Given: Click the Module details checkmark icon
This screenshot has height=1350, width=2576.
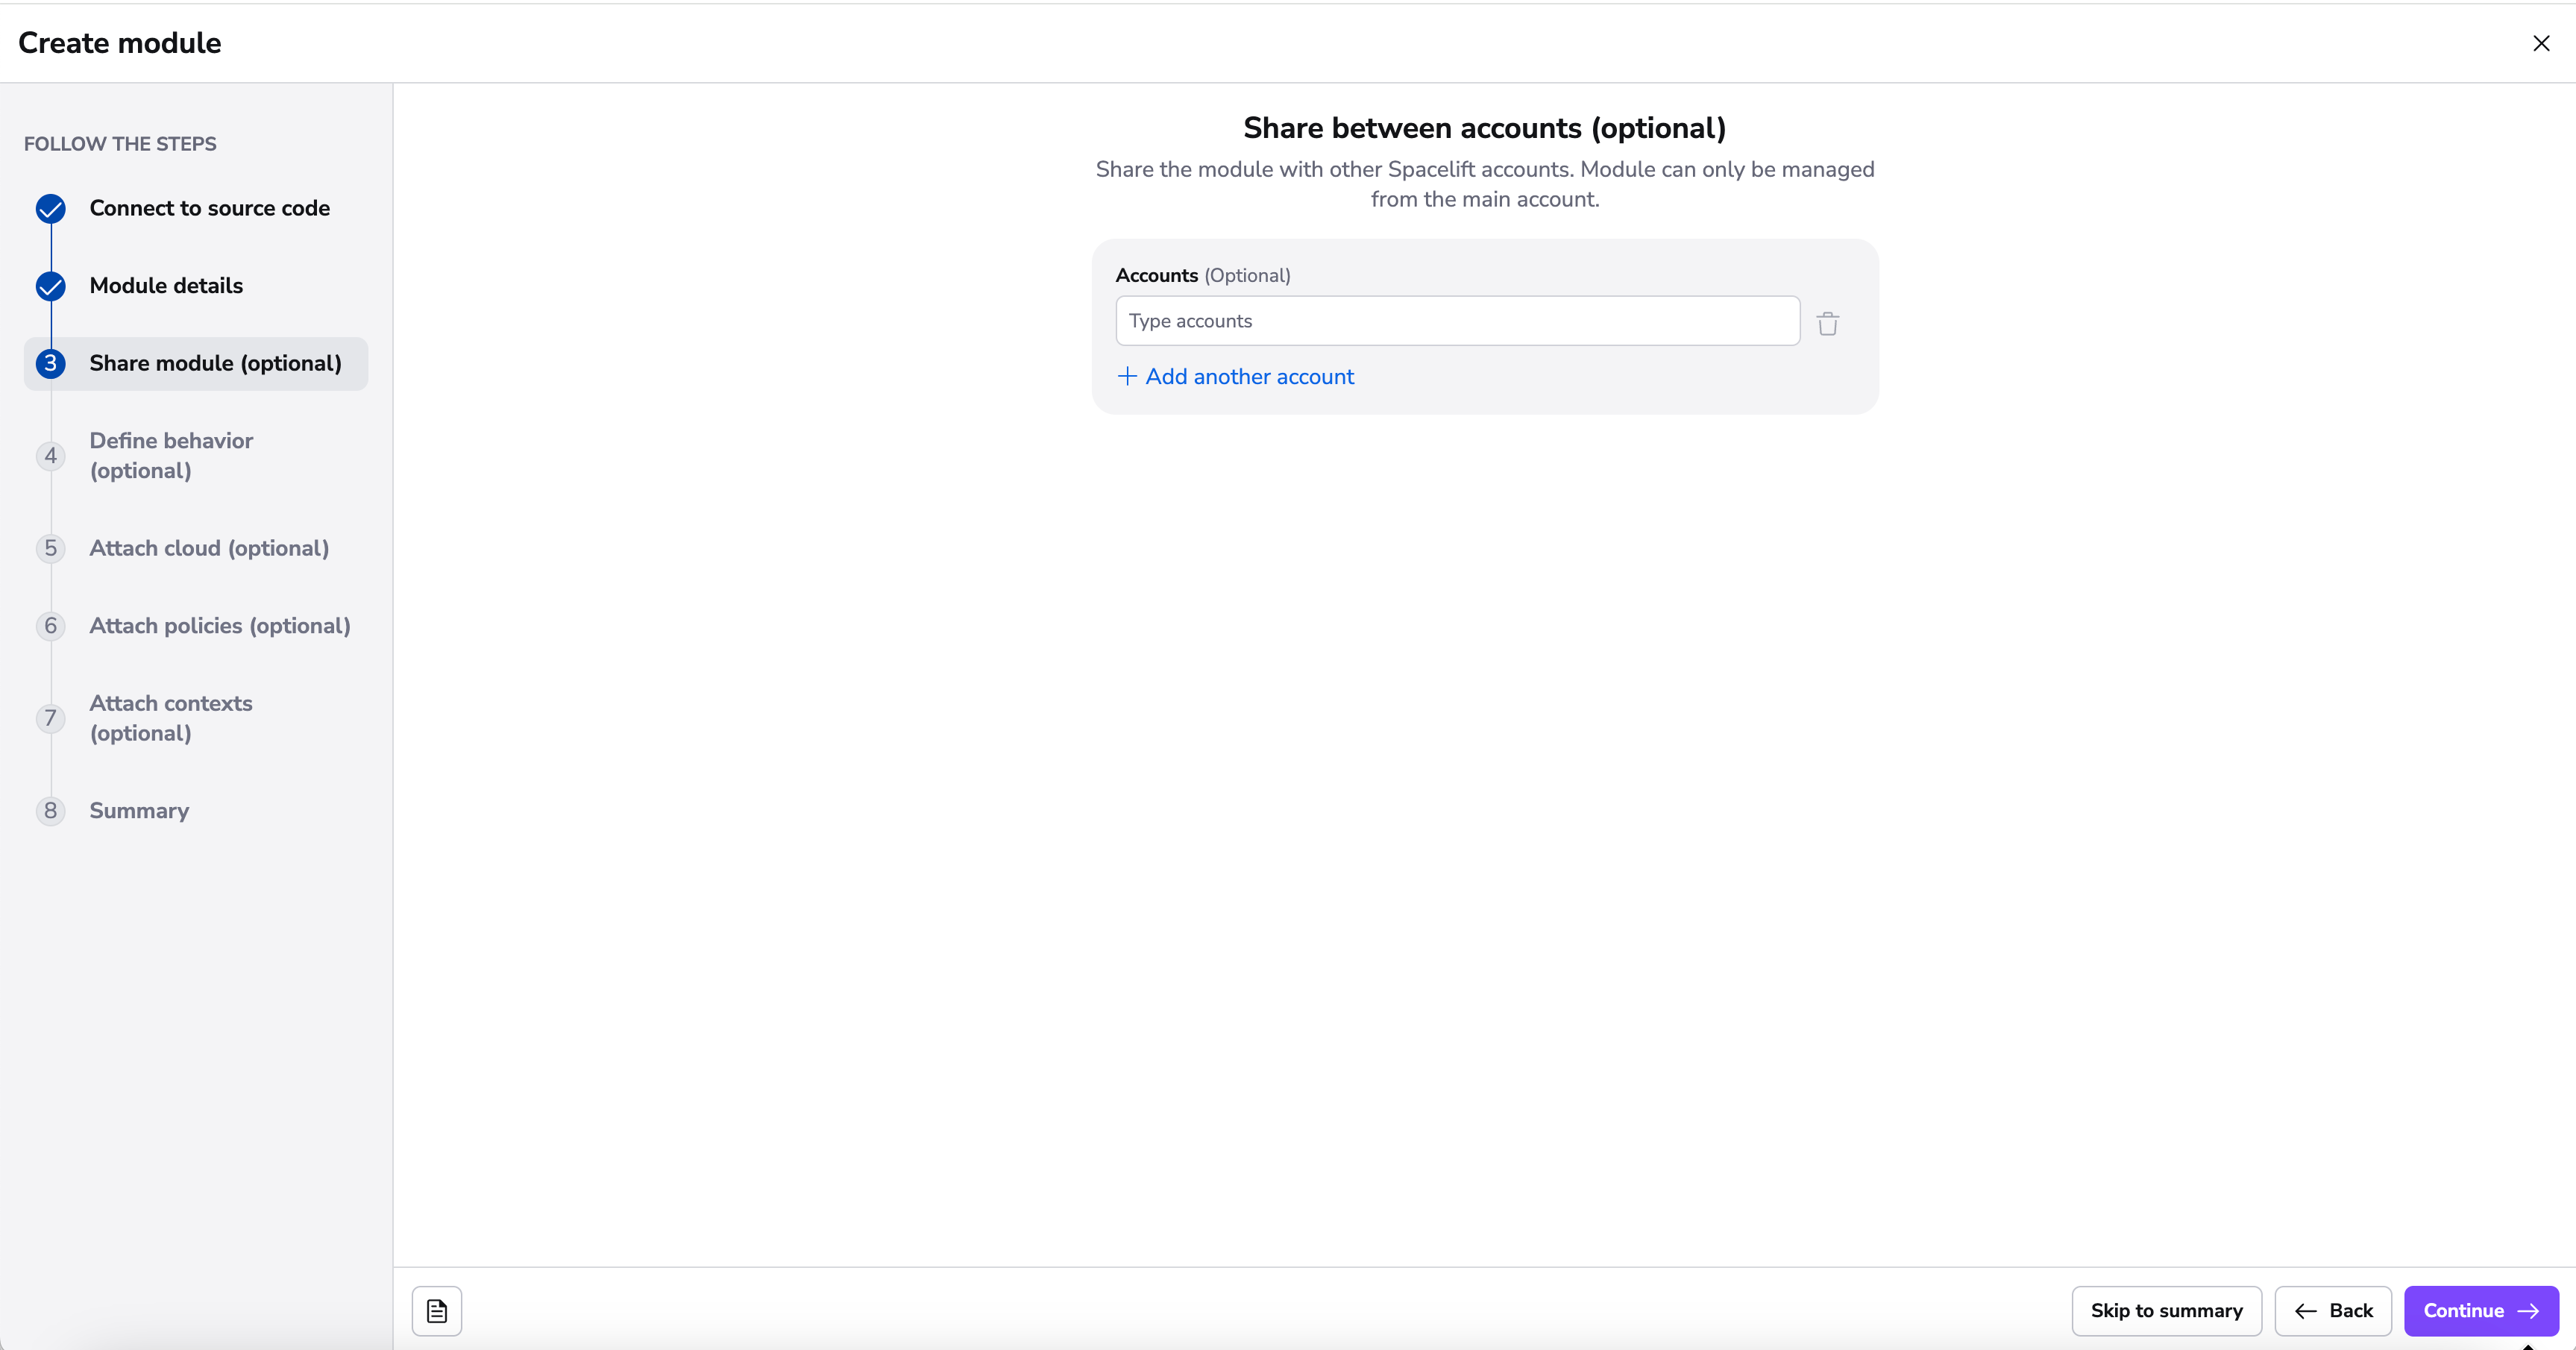Looking at the screenshot, I should [x=51, y=286].
